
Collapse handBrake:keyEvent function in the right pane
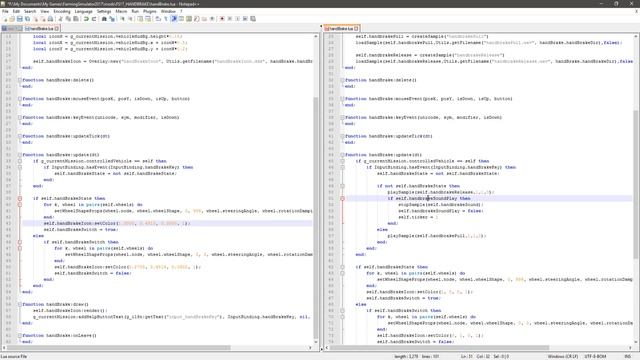342,118
